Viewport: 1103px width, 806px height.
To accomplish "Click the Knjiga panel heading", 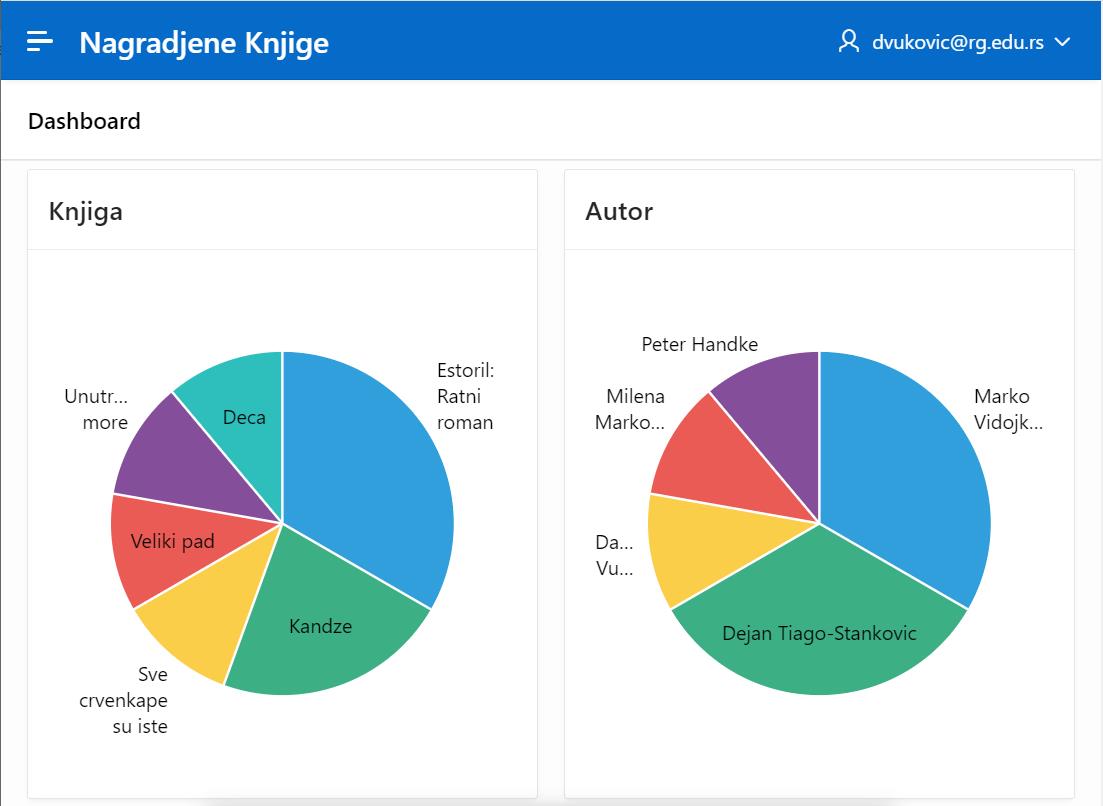I will click(86, 211).
